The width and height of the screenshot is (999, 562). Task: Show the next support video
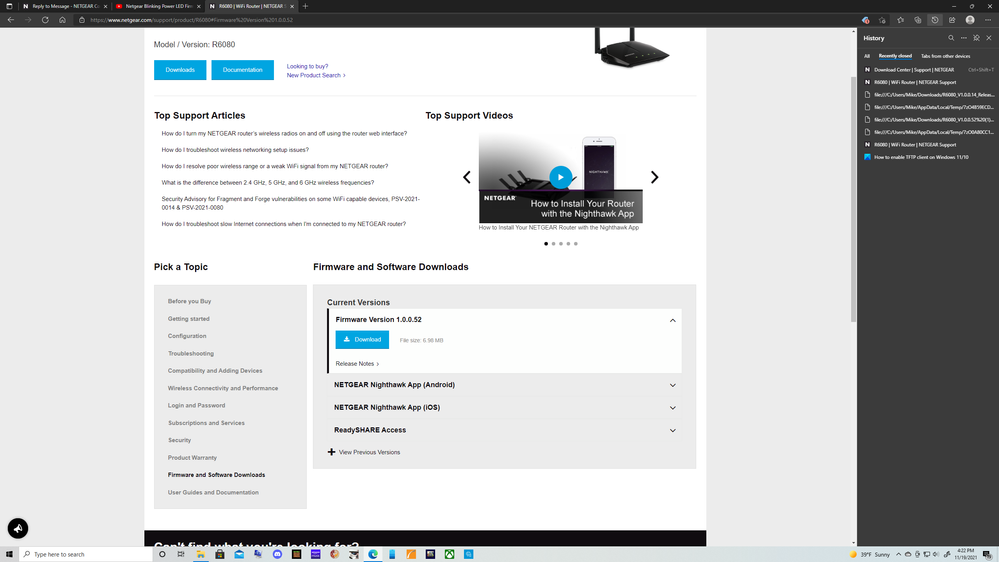(654, 177)
